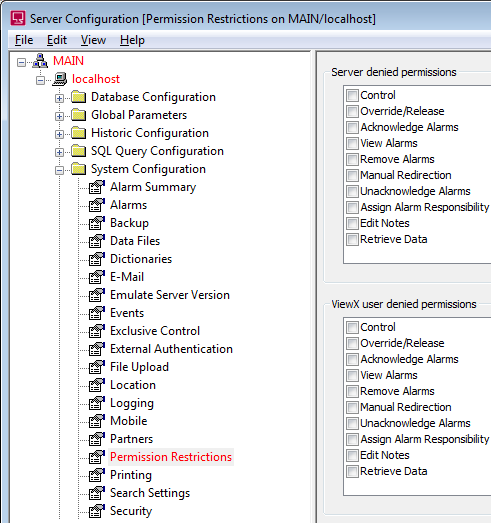Click the Alarm Summary settings icon
The width and height of the screenshot is (491, 523).
point(97,187)
